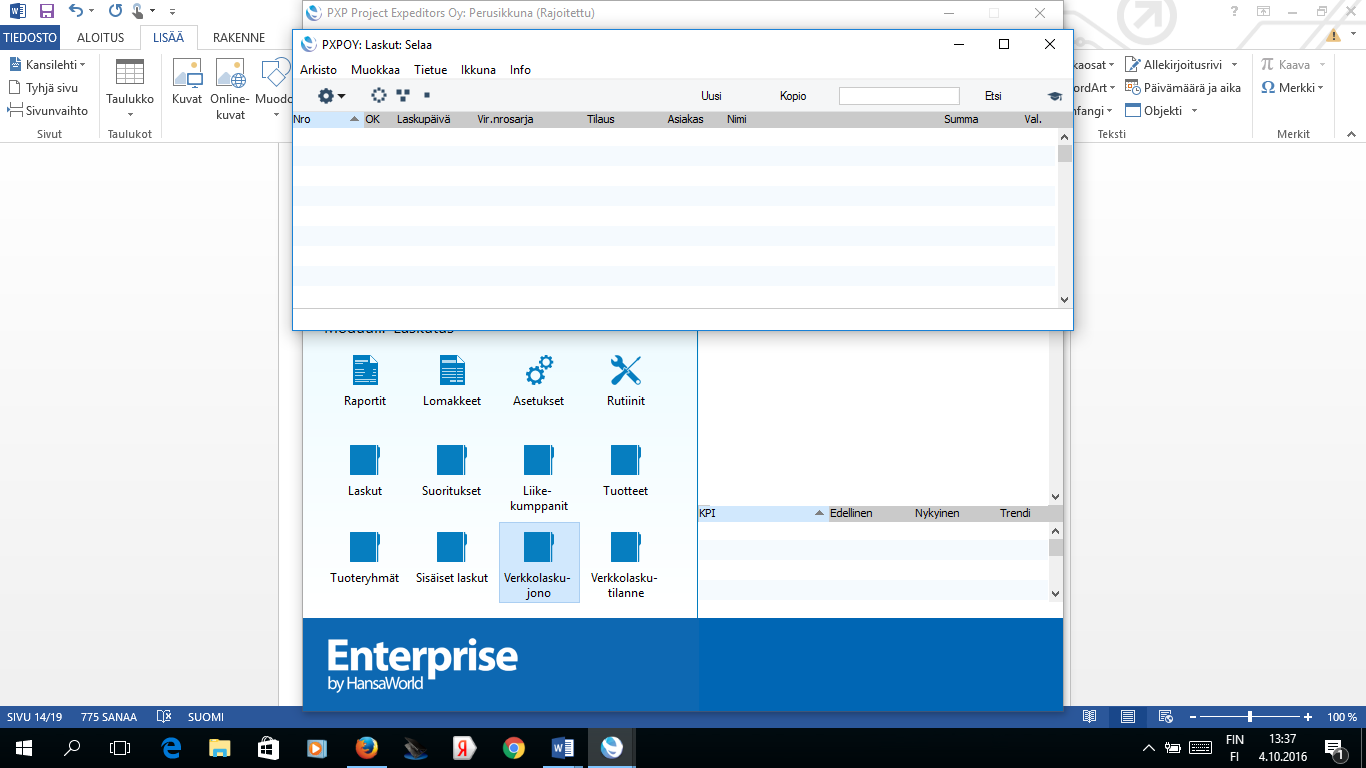Click zoom-in plus in Word status bar
Screen dimensions: 1366x768
[x=1308, y=717]
